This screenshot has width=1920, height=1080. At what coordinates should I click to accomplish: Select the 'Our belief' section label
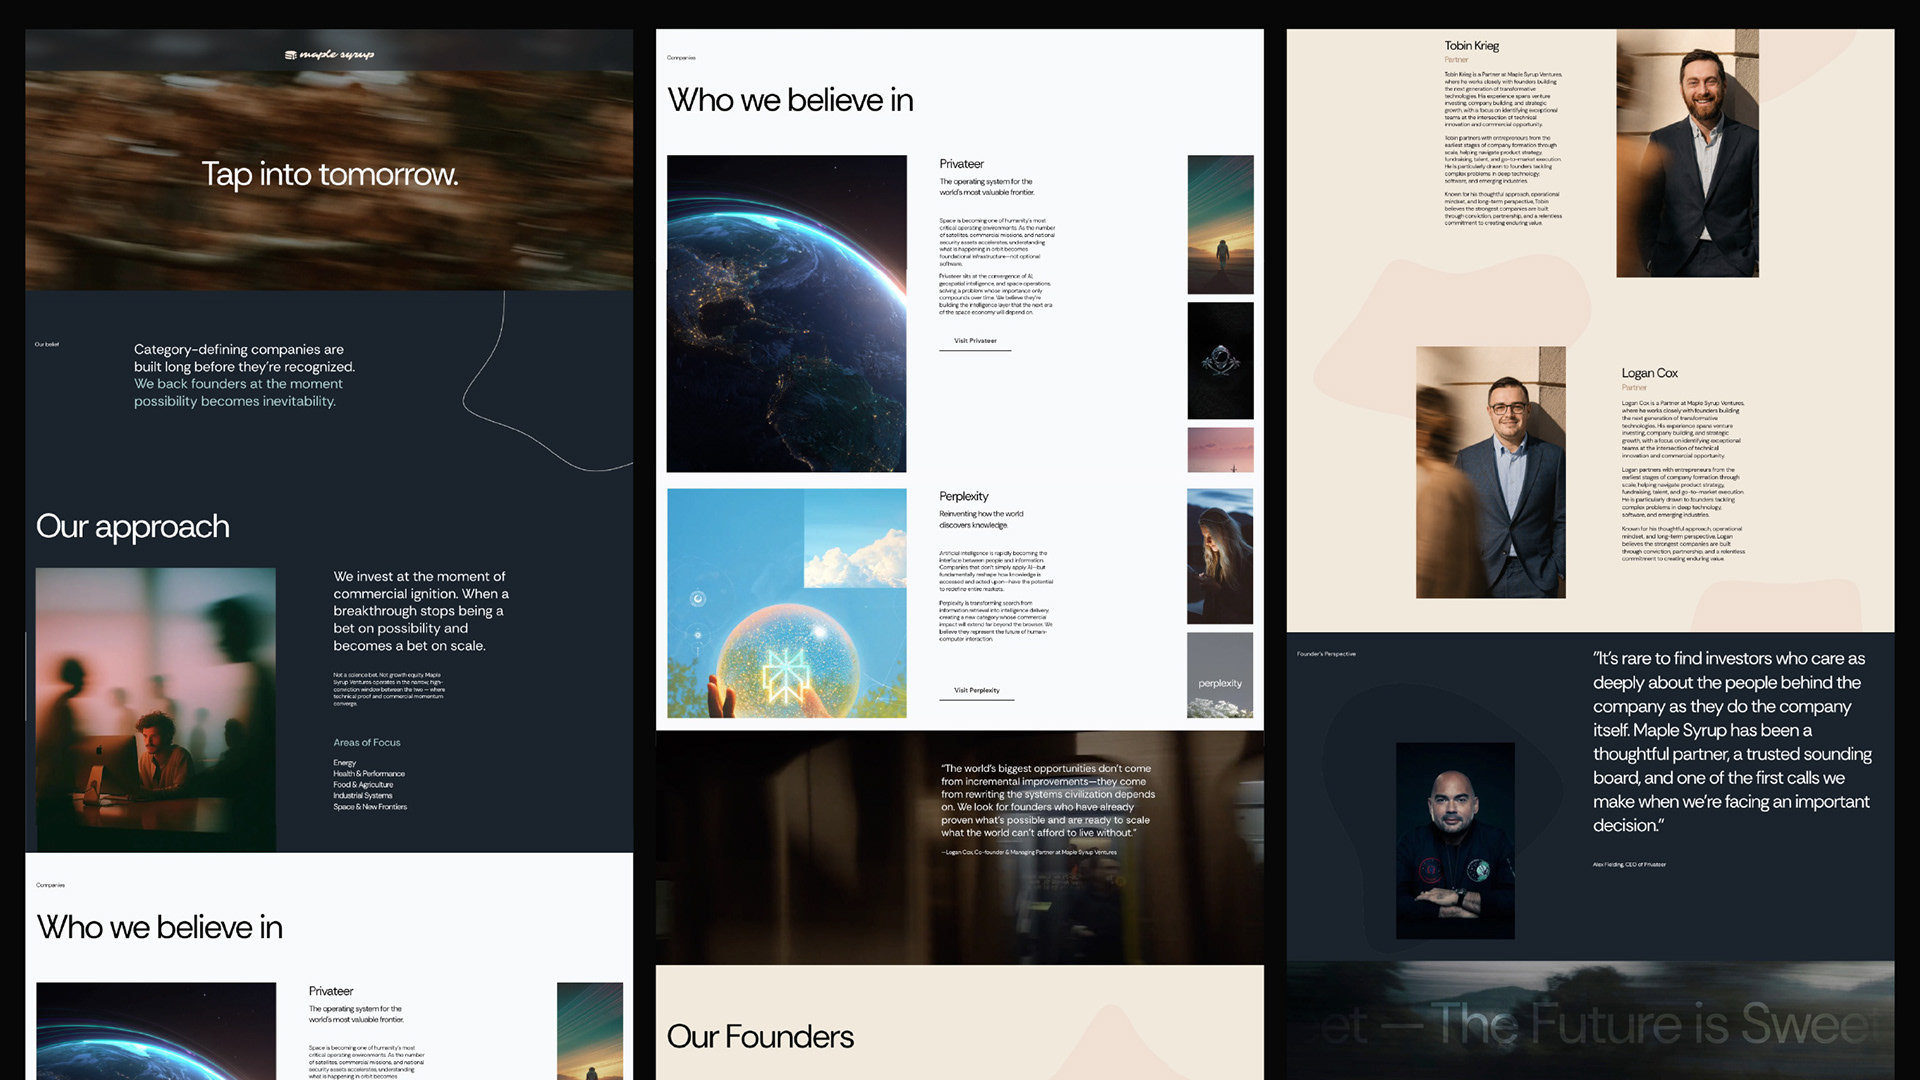pos(47,345)
